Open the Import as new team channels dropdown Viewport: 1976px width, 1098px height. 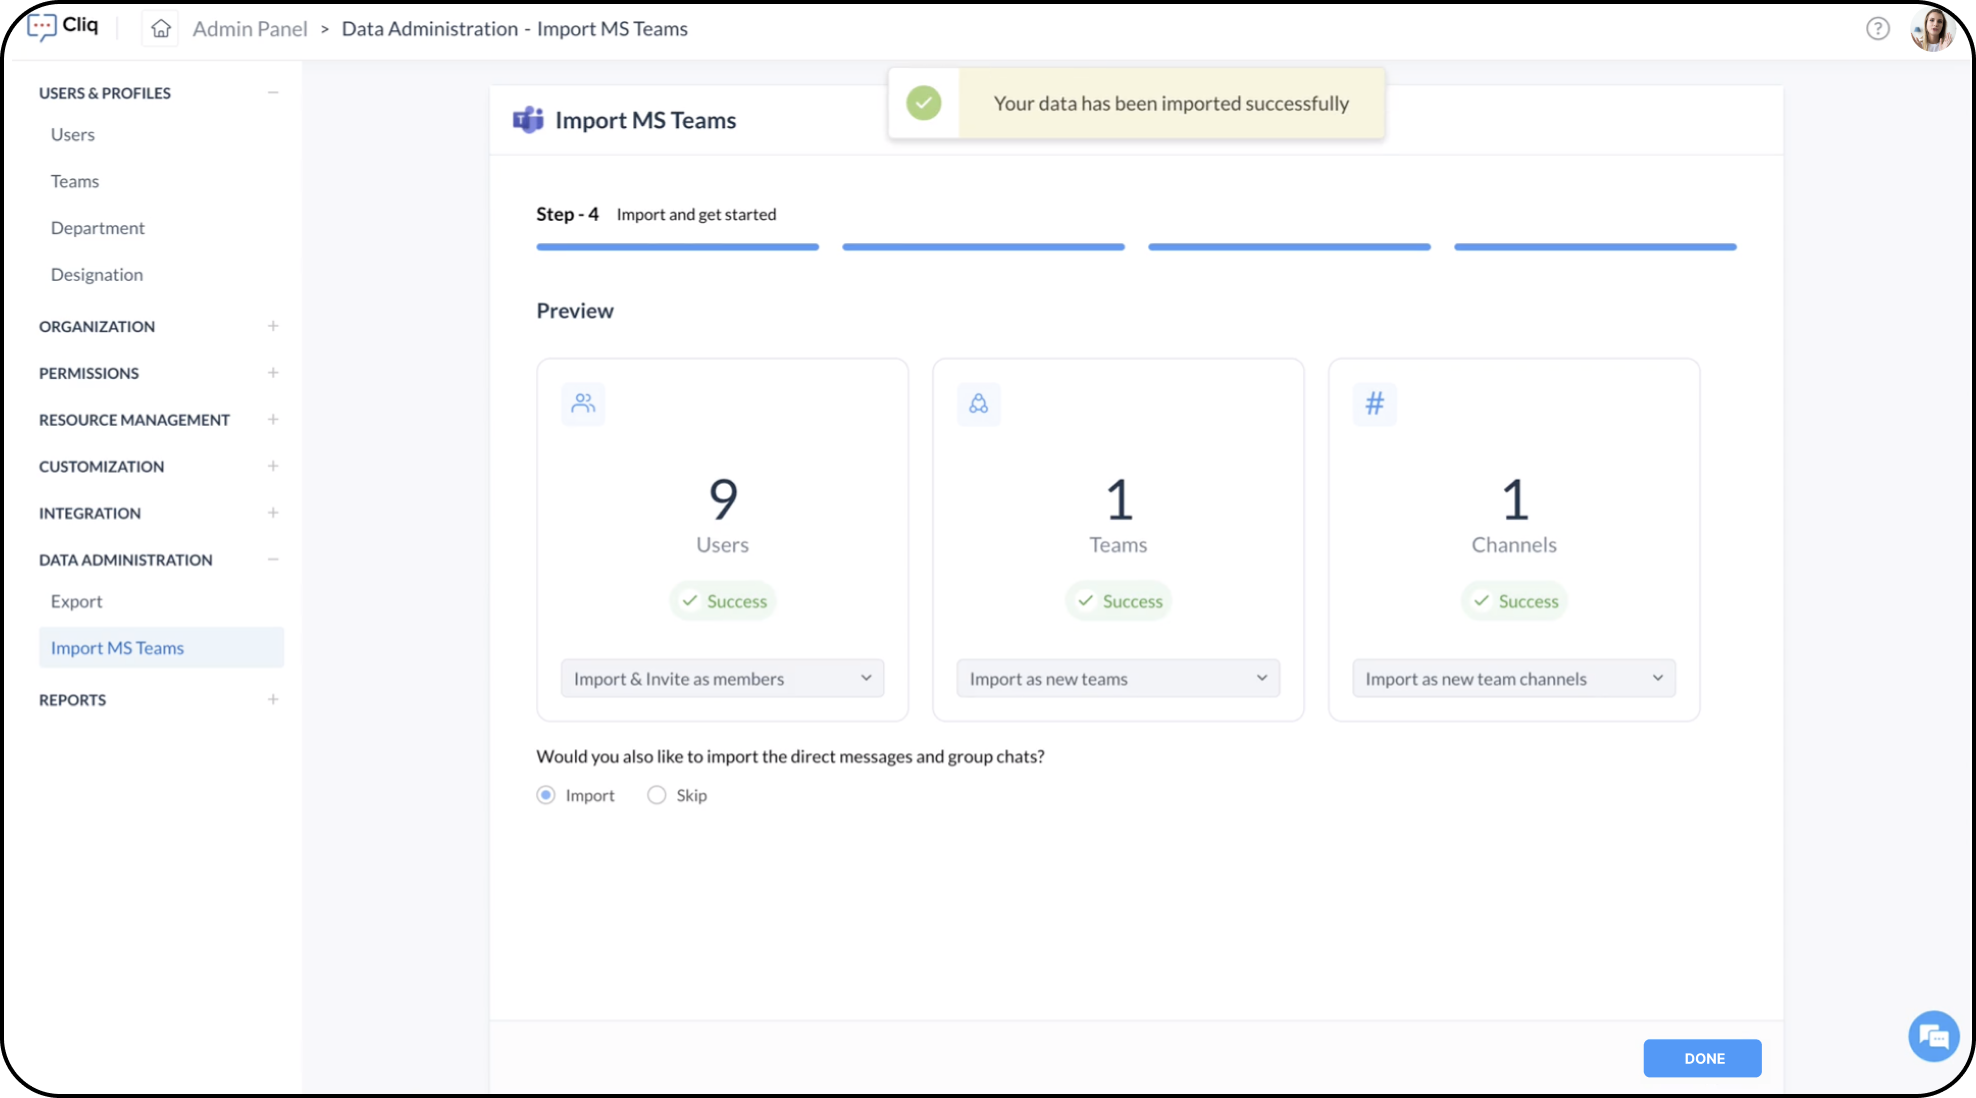point(1514,679)
